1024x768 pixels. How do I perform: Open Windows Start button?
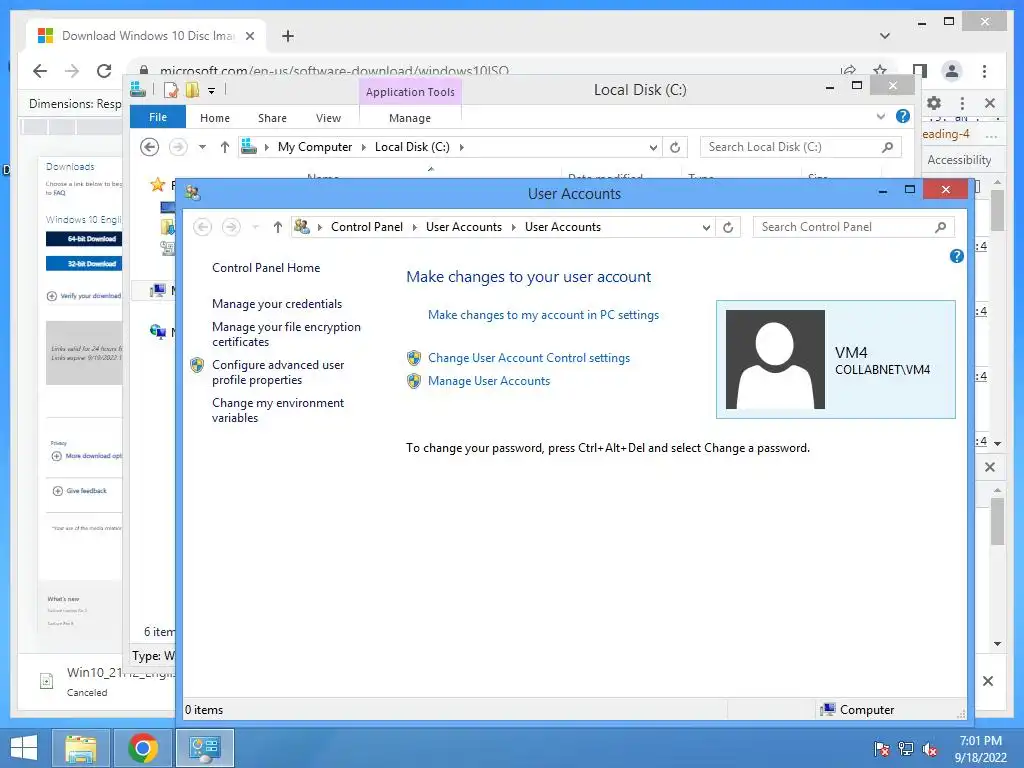tap(24, 748)
